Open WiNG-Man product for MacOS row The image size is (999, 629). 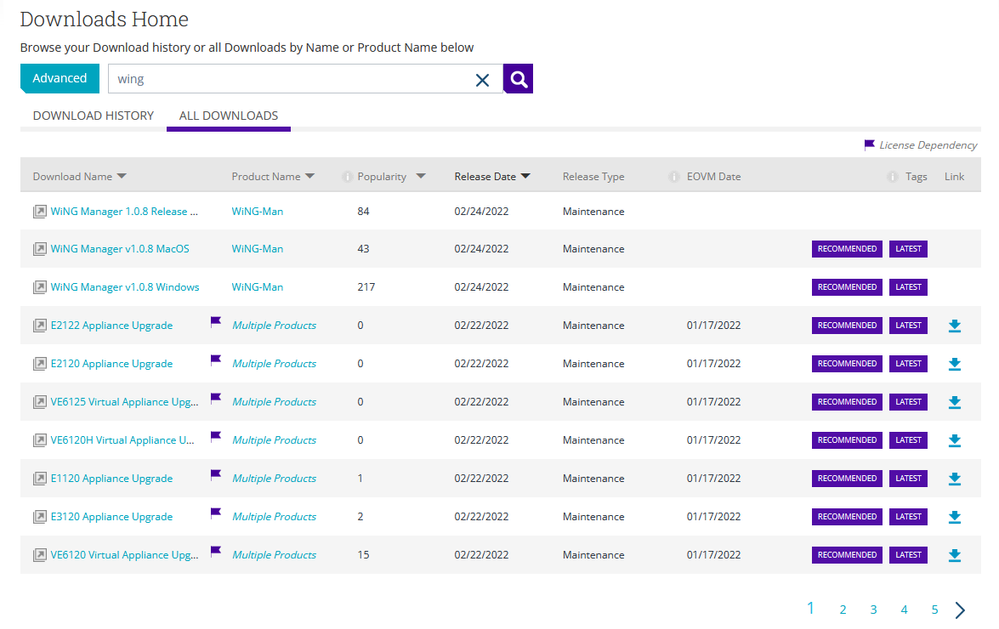pyautogui.click(x=257, y=249)
